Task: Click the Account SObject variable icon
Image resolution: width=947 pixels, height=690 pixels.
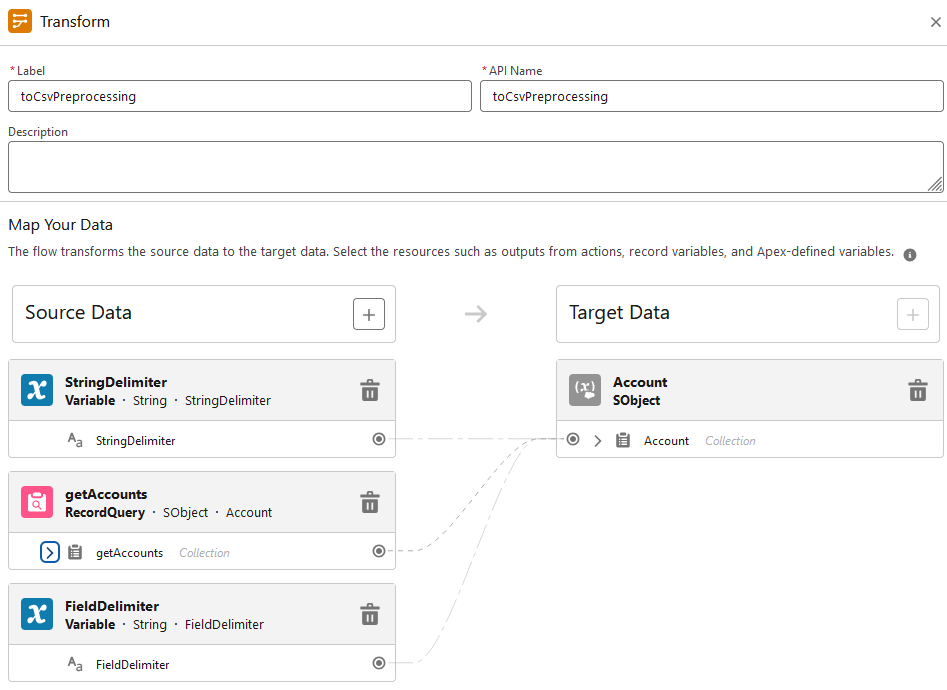Action: (585, 390)
